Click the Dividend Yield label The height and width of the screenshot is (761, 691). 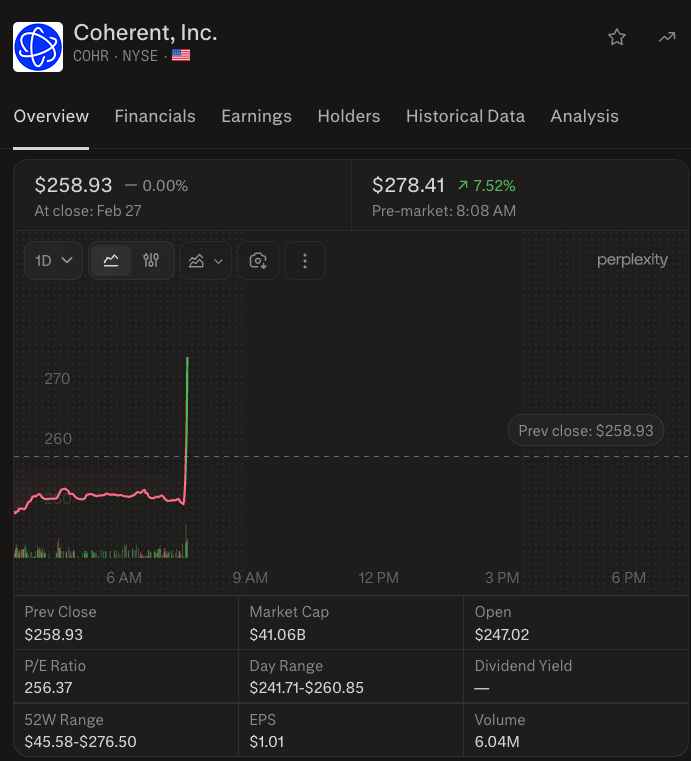coord(523,666)
